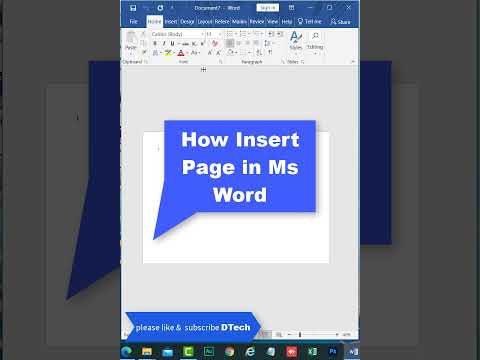
Task: Switch to the Design tab
Action: tap(187, 21)
